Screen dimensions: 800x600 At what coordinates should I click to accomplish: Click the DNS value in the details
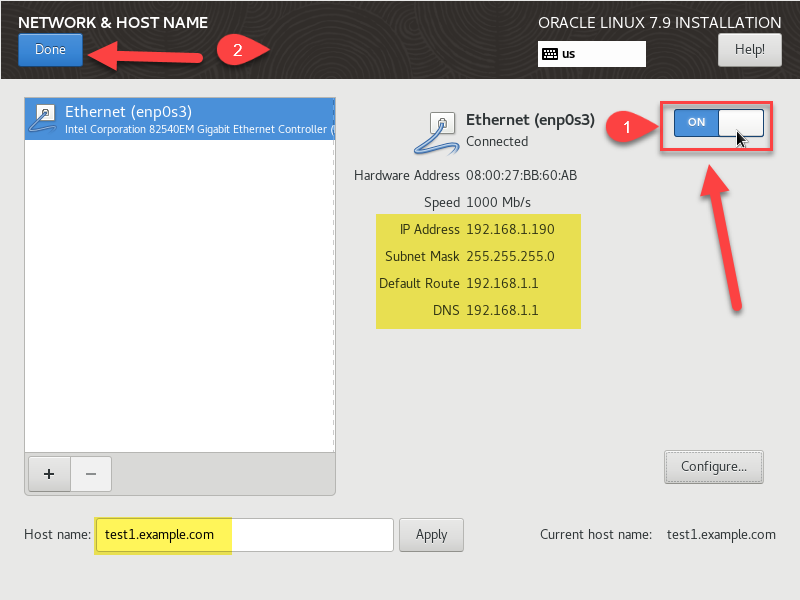point(502,311)
